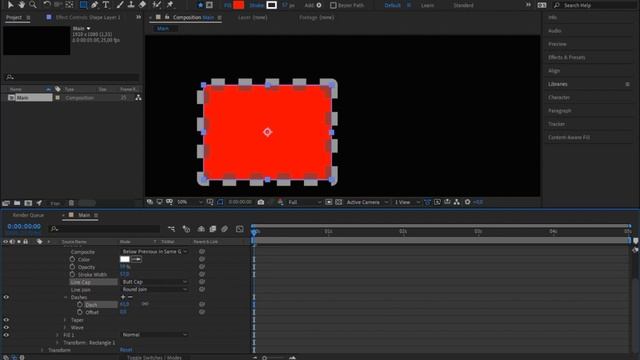Viewport: 640px width, 360px height.
Task: Open Composite dropdown Below Previous in Same Group
Action: click(x=154, y=251)
